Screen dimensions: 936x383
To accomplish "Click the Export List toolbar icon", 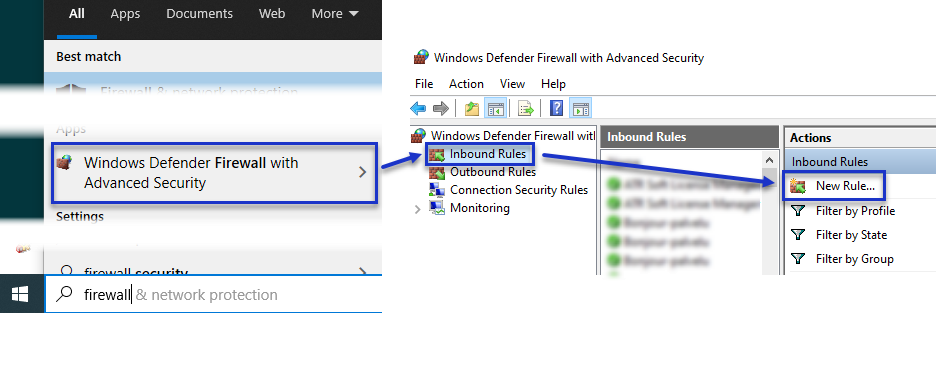I will point(525,109).
